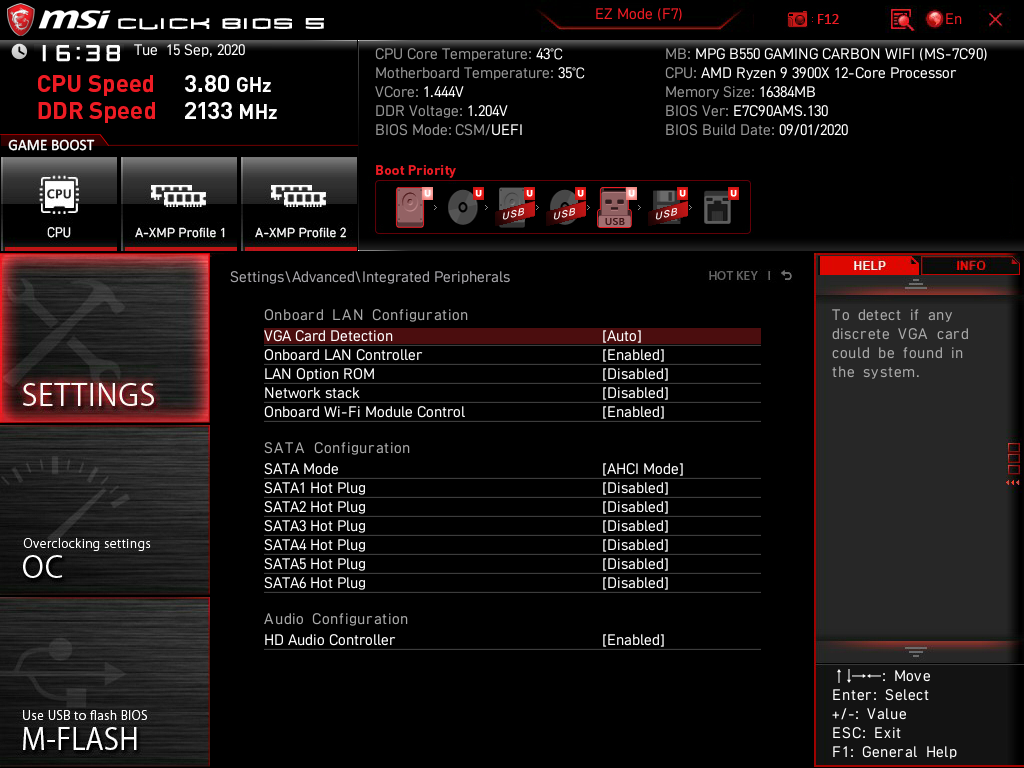Viewport: 1024px width, 768px height.
Task: Switch to the HELP tab
Action: click(869, 265)
